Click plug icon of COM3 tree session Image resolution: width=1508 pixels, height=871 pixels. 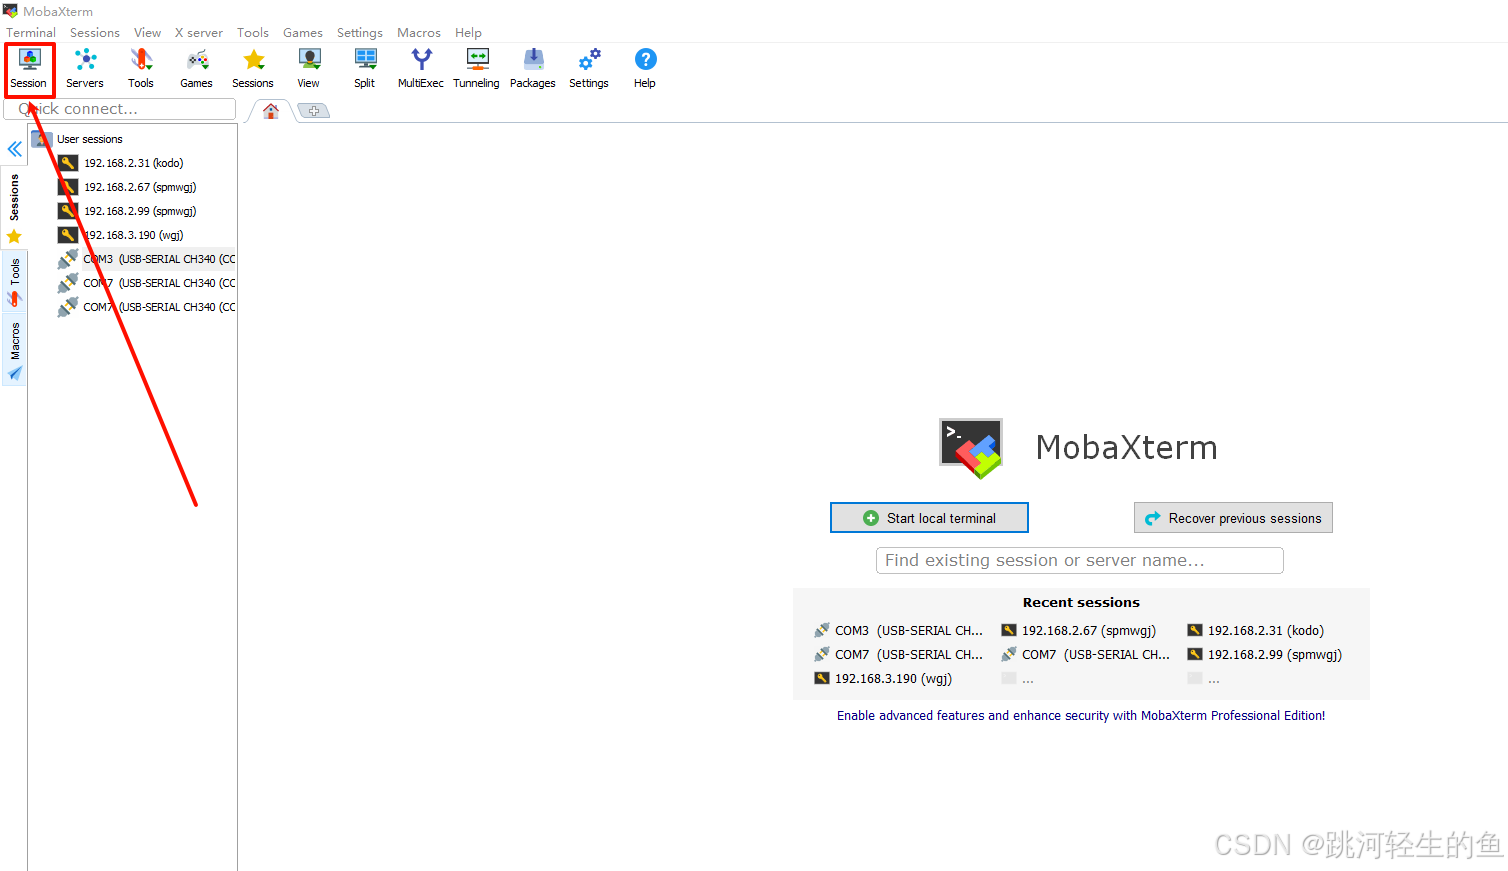pyautogui.click(x=68, y=259)
